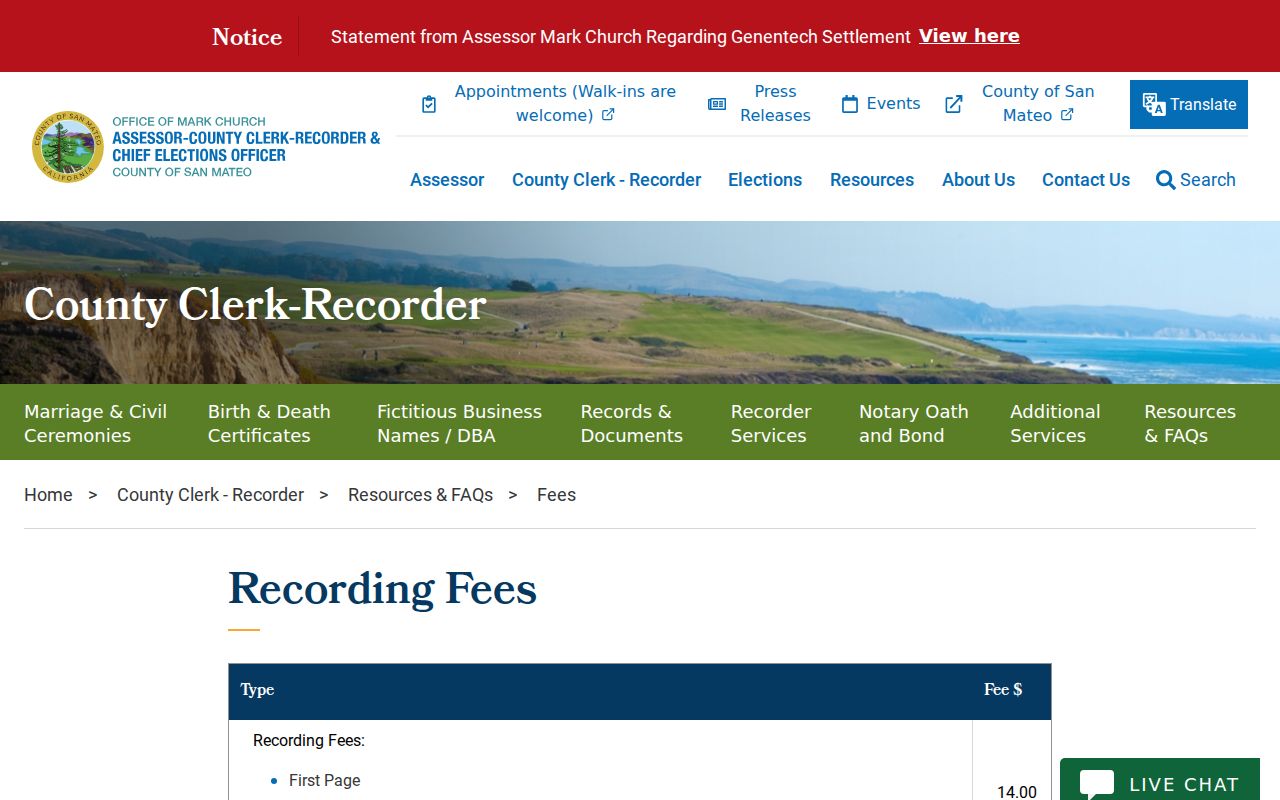Open the Assessor main menu
1280x800 pixels.
447,180
